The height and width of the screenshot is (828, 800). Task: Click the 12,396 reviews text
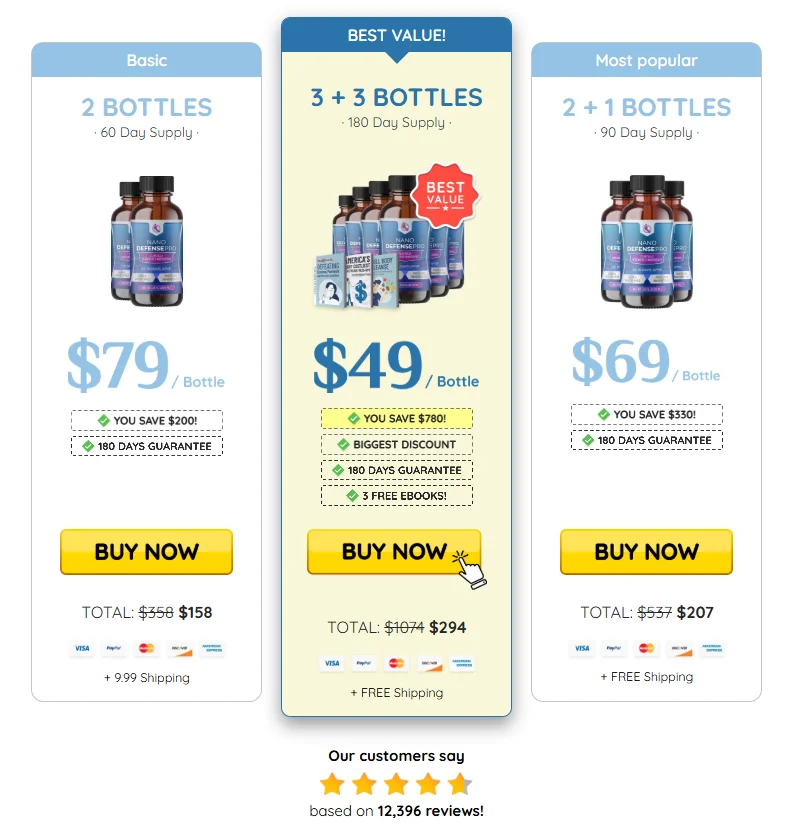pyautogui.click(x=430, y=811)
